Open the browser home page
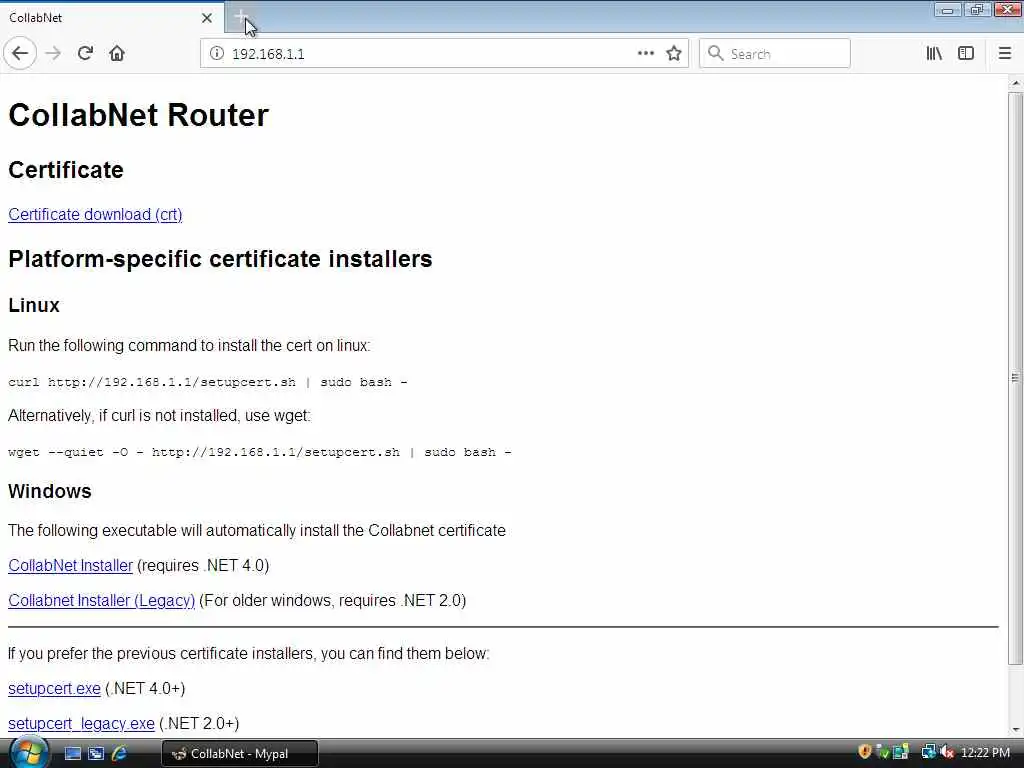This screenshot has width=1024, height=768. [x=117, y=54]
